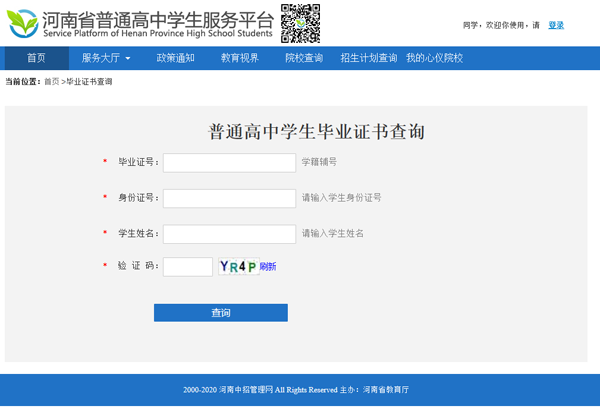Click the 学生姓名 field label
This screenshot has height=412, width=600.
(138, 233)
